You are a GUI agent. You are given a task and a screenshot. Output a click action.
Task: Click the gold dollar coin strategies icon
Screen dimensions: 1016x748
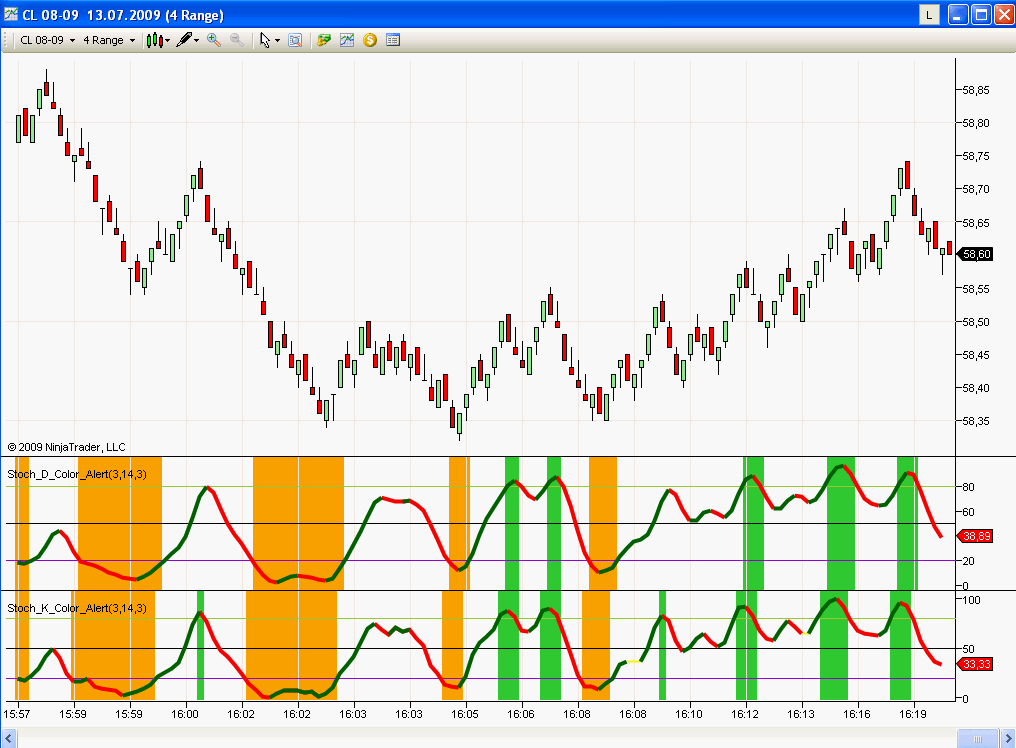pos(370,40)
